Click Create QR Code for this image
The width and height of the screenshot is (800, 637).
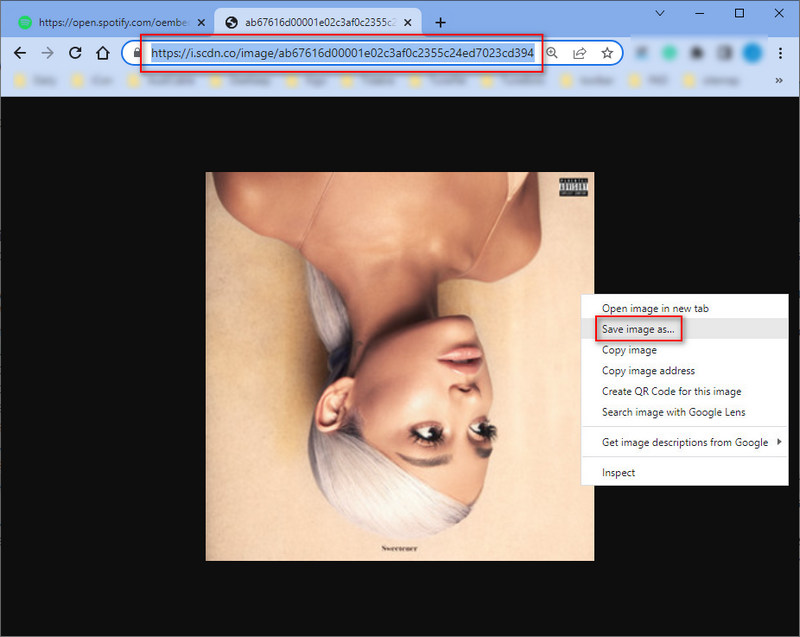click(x=671, y=391)
